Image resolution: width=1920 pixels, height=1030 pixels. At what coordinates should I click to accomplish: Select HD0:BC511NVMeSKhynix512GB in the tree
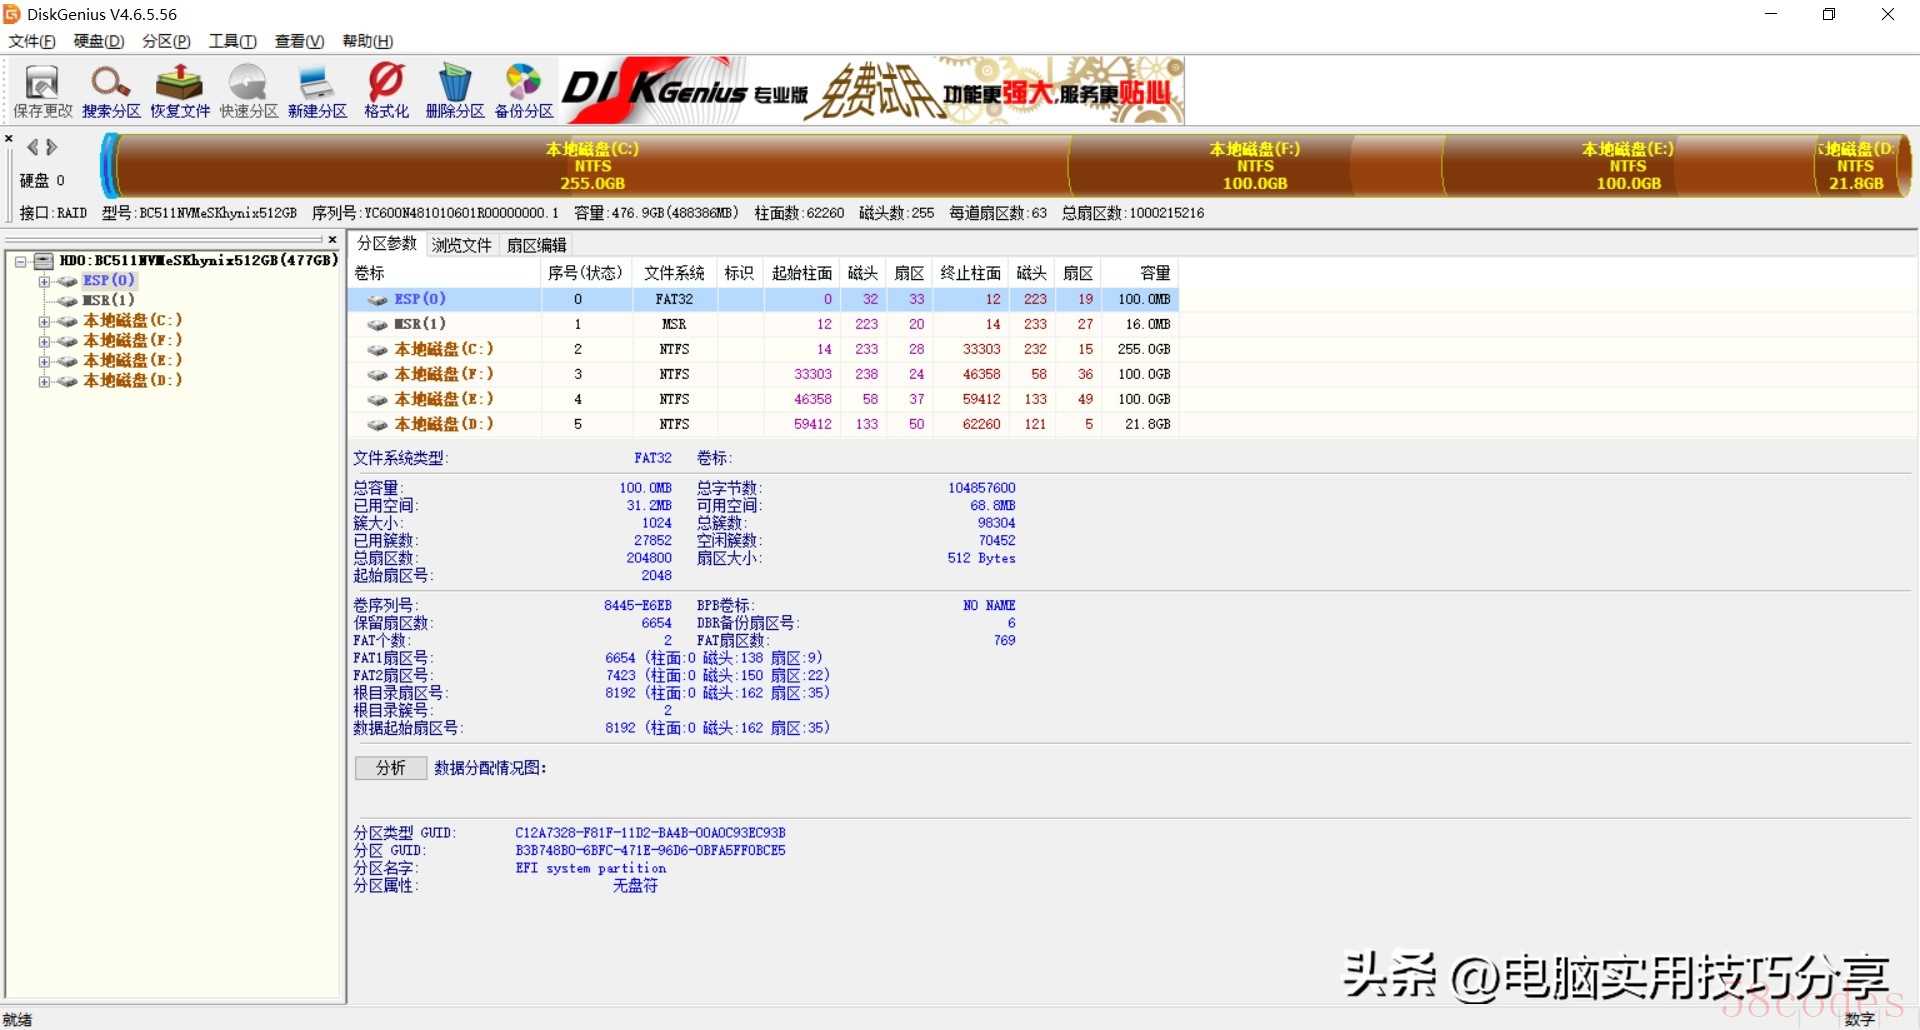point(198,261)
